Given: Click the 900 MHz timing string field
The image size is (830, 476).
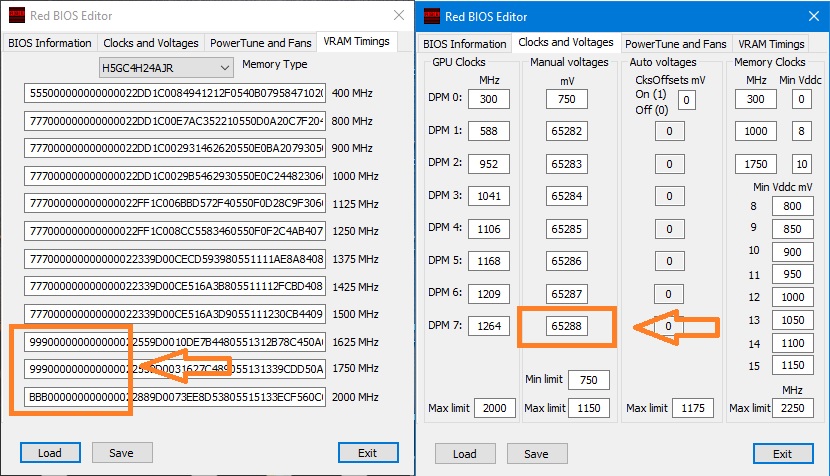Looking at the screenshot, I should click(x=175, y=148).
